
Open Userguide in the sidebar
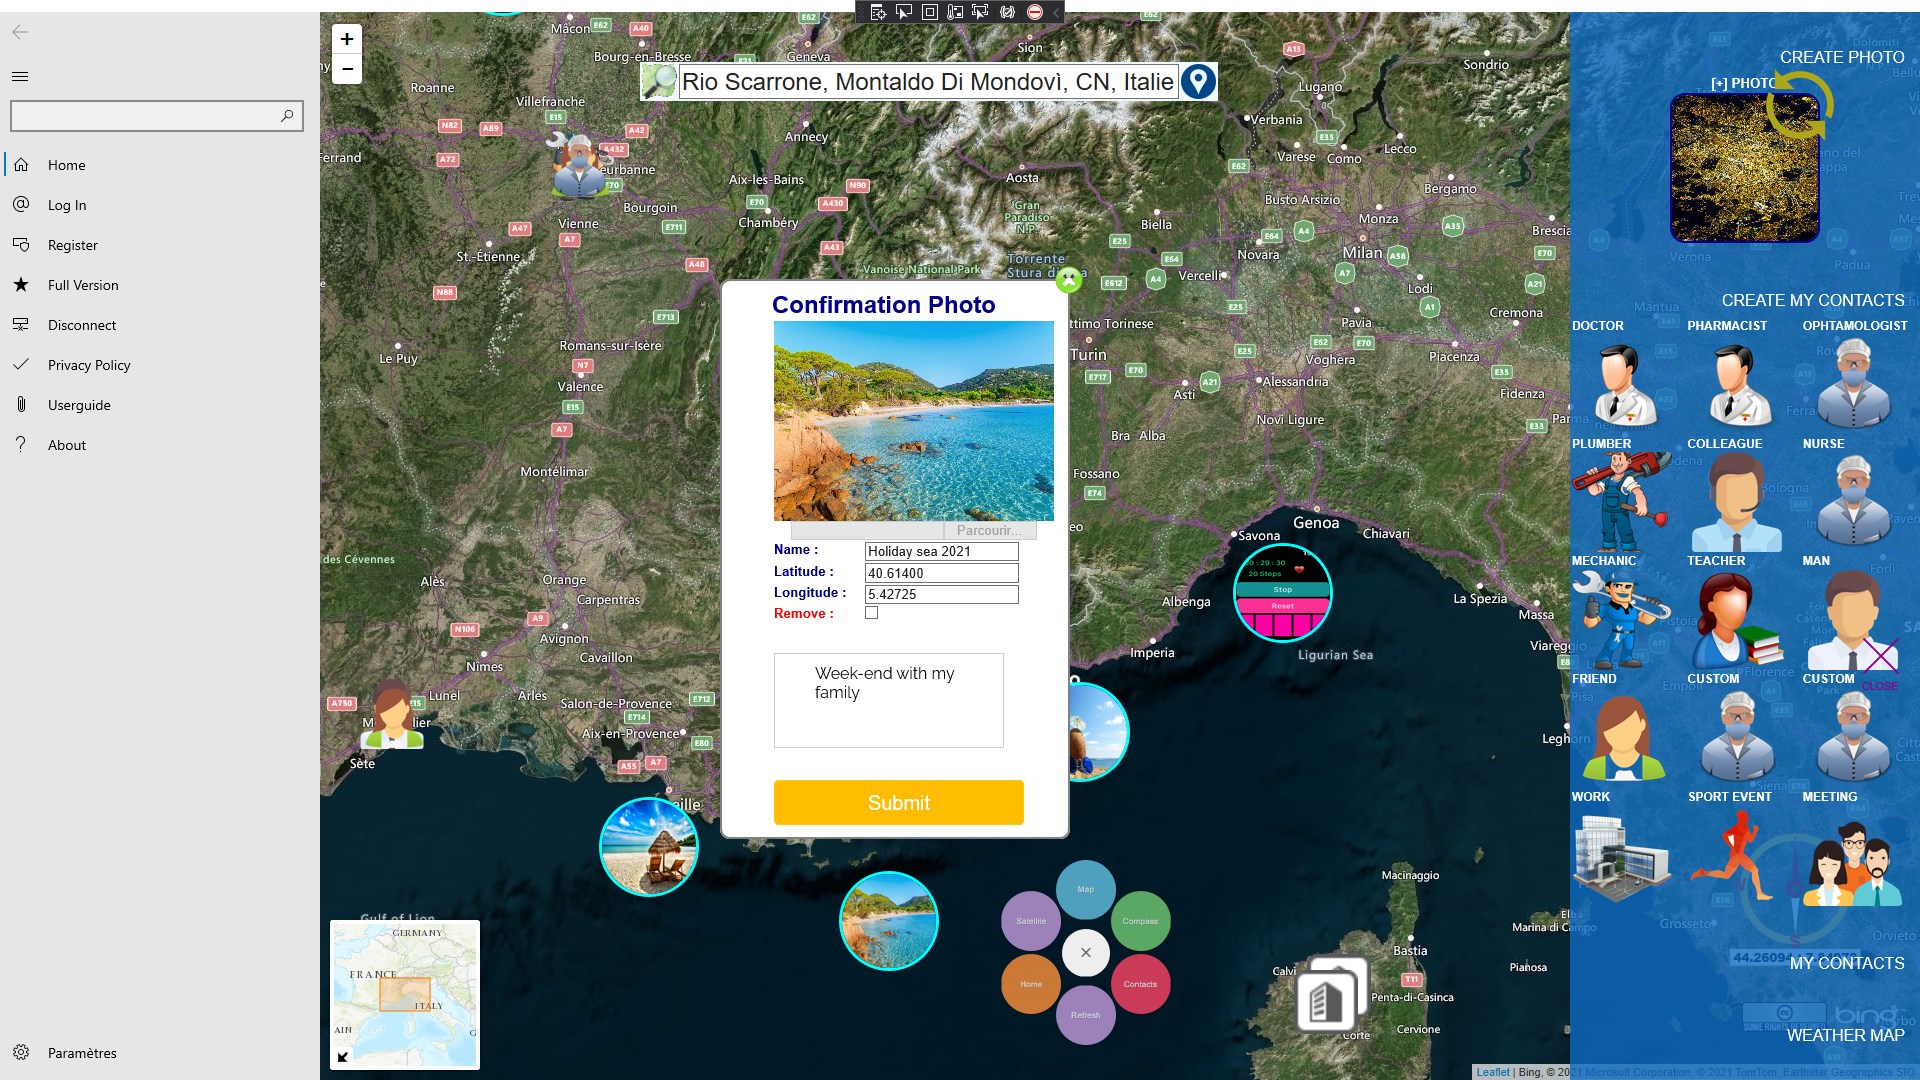79,405
